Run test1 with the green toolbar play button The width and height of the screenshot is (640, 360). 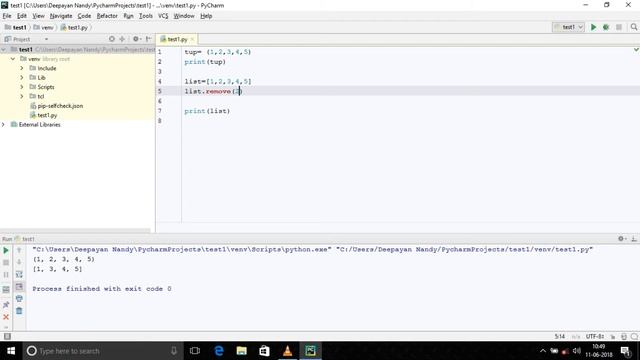(x=593, y=27)
